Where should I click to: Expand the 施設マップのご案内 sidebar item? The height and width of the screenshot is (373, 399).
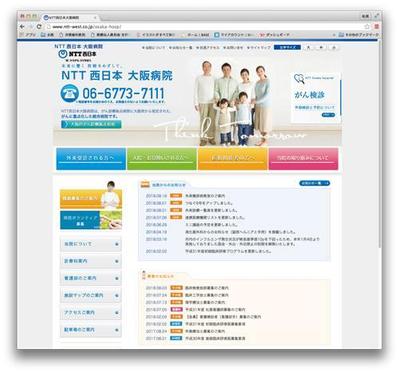90,295
